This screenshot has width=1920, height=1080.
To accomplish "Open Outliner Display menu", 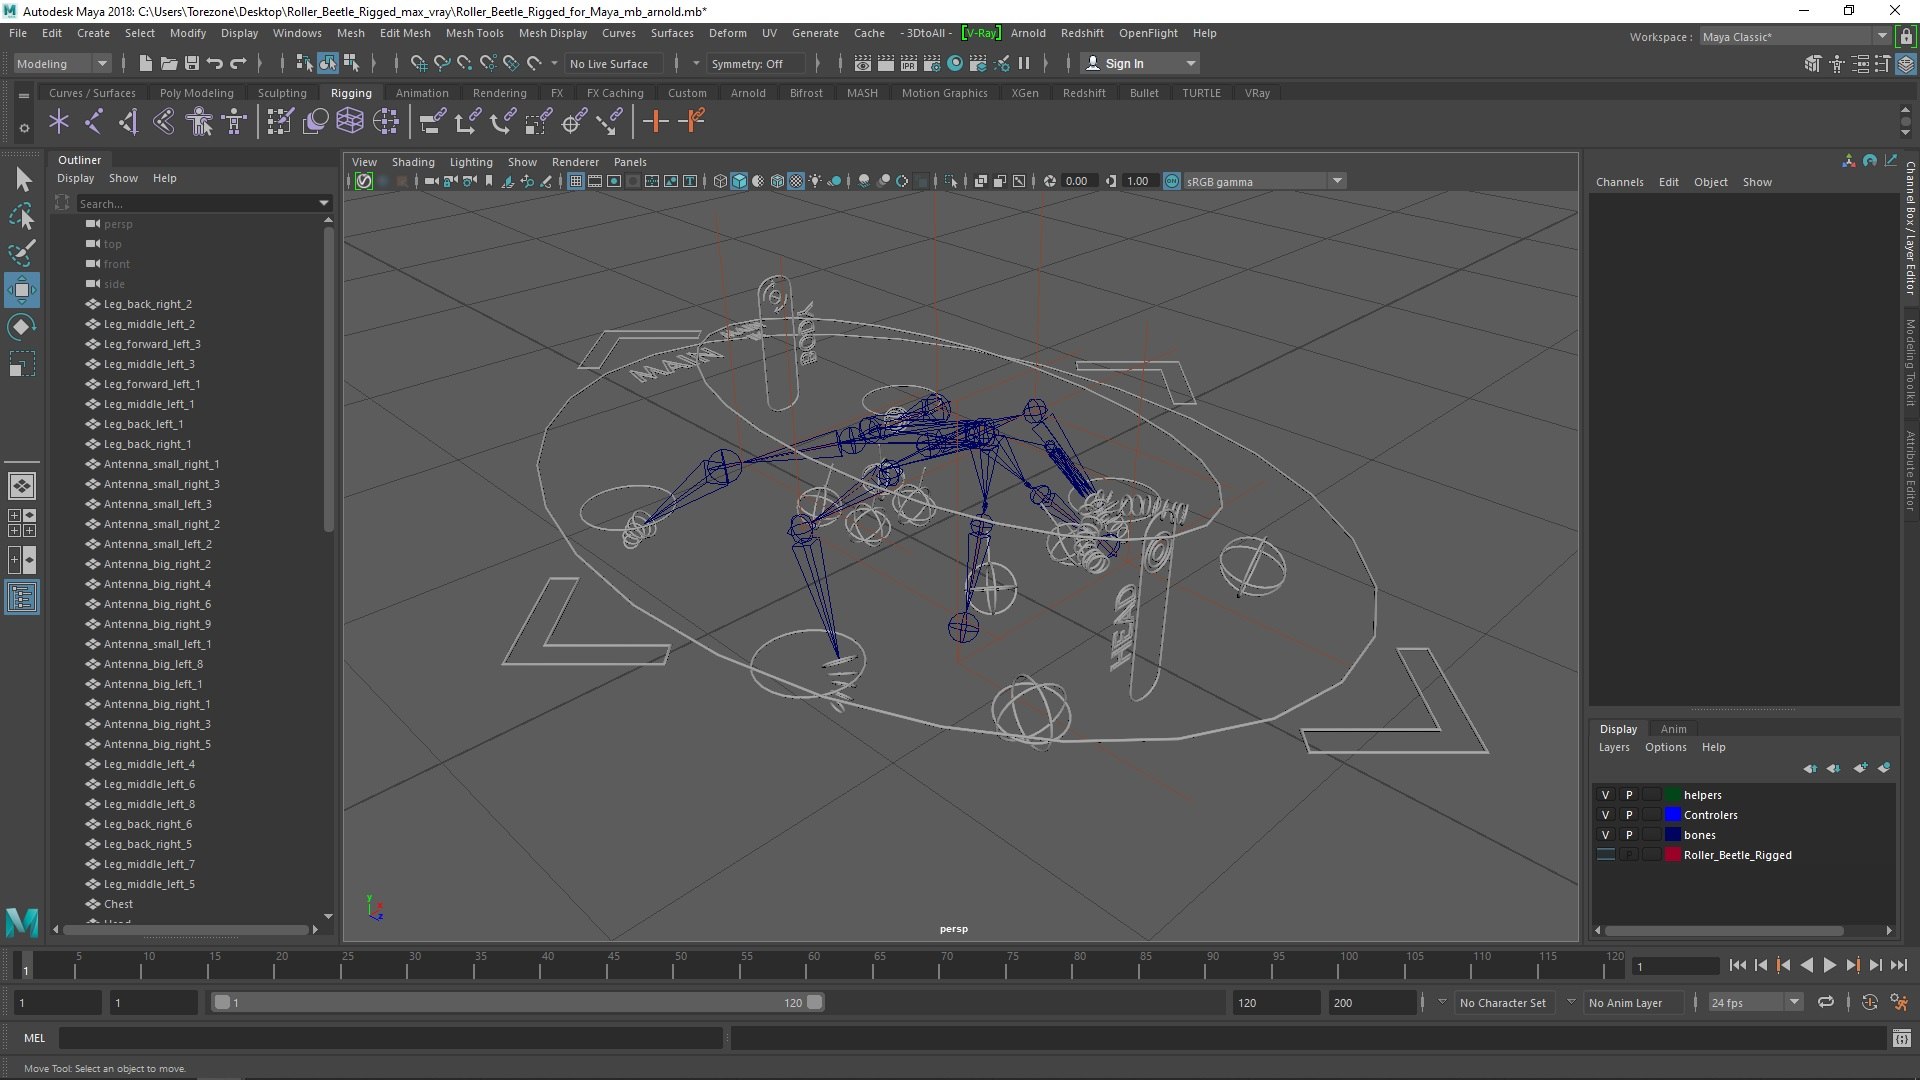I will 75,178.
